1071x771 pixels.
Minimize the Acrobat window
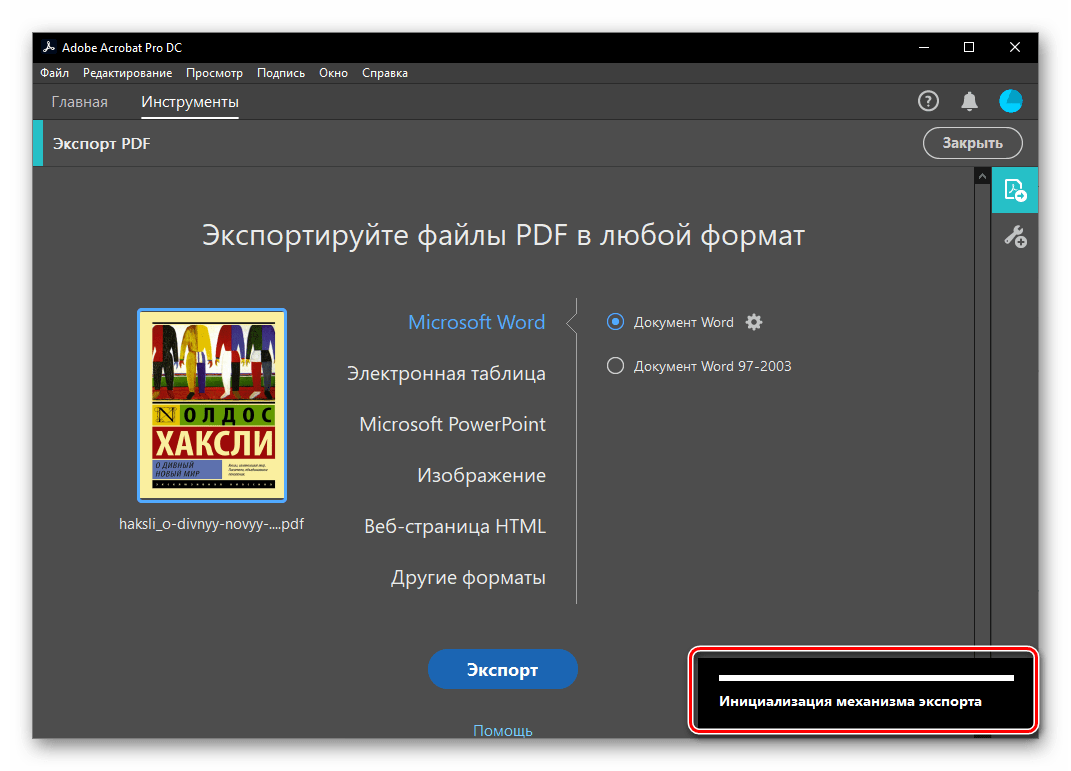point(924,47)
